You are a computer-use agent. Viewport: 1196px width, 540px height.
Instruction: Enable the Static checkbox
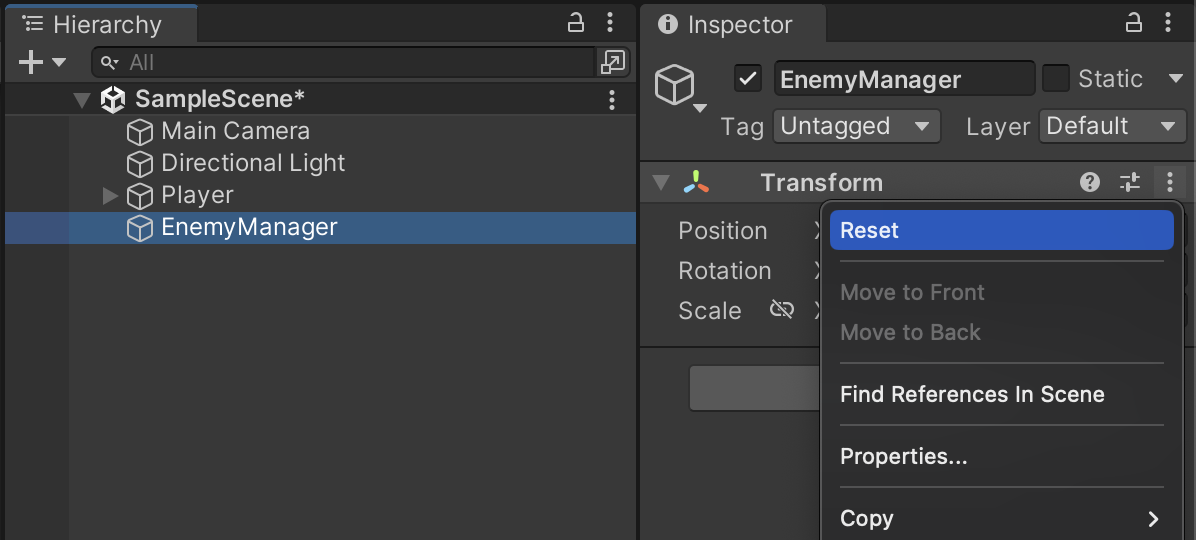(1056, 79)
